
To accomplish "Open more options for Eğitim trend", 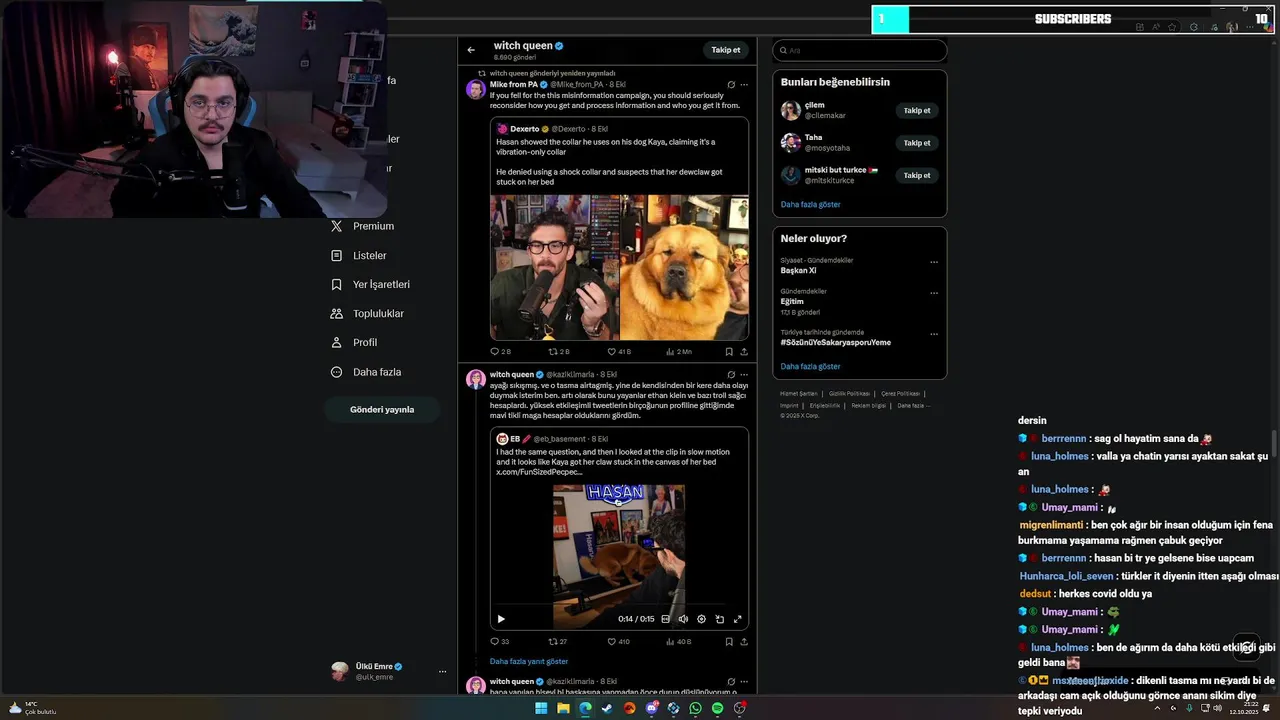I will [x=934, y=293].
